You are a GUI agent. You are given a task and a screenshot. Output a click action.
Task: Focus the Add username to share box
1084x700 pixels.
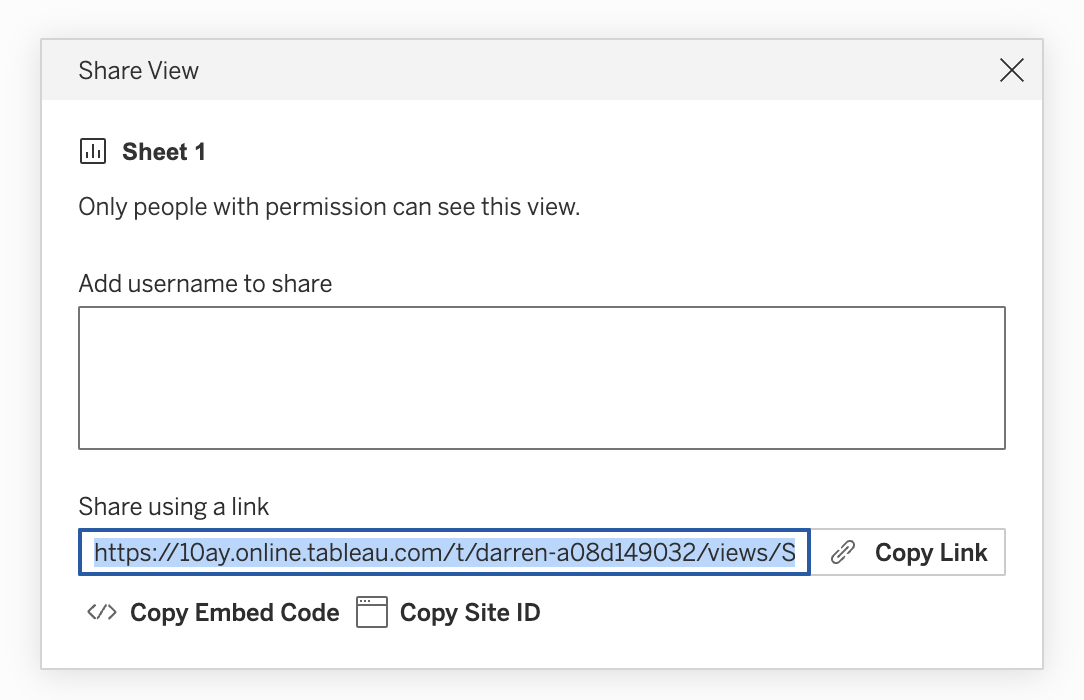(x=541, y=378)
